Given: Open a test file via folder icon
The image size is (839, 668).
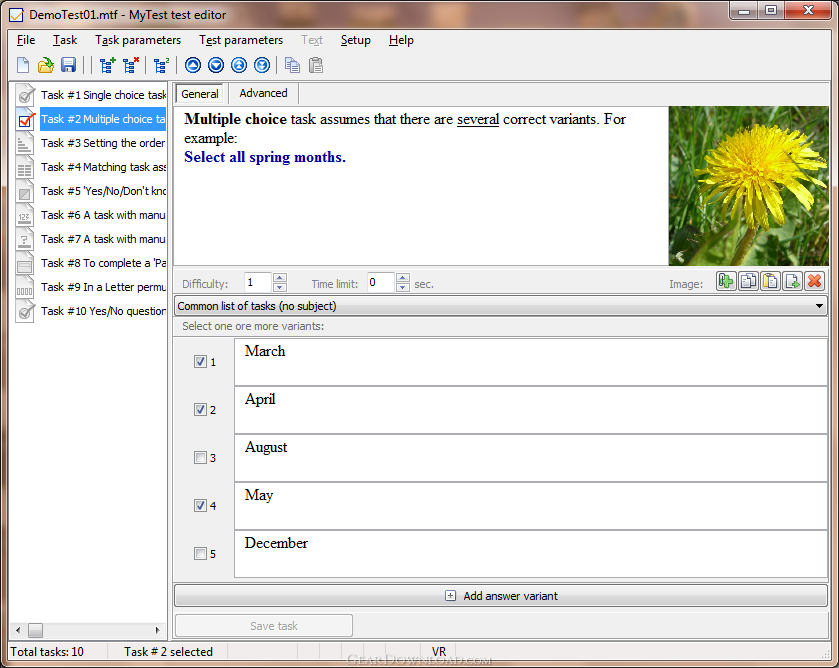Looking at the screenshot, I should 45,65.
